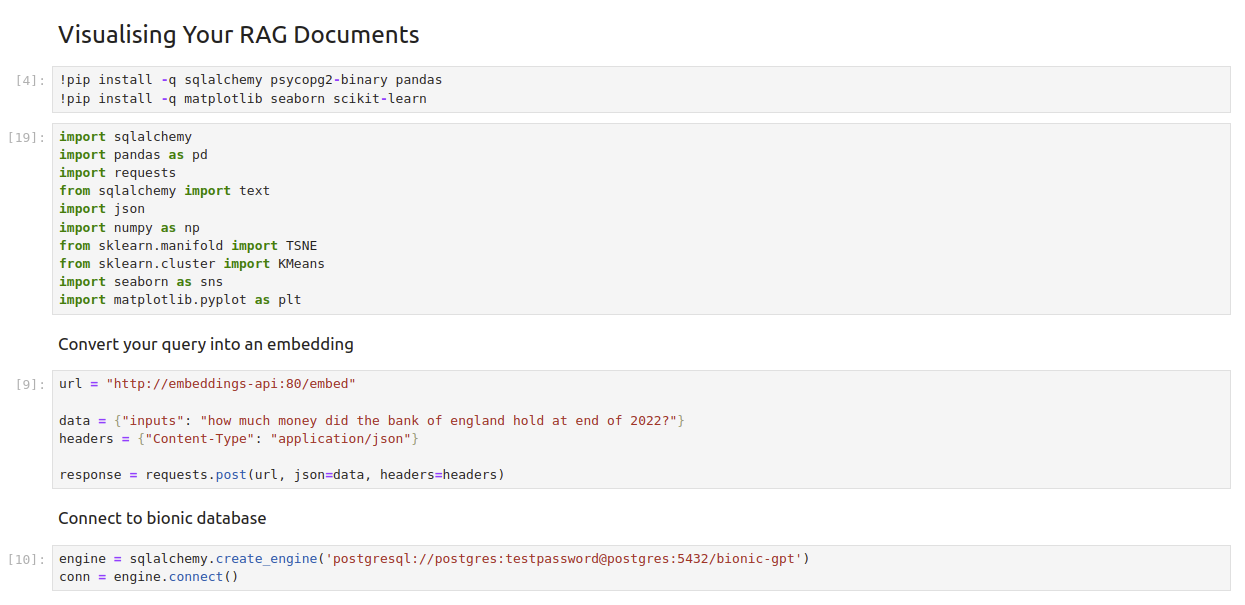Click the TSNE import line
1245x605 pixels.
187,245
